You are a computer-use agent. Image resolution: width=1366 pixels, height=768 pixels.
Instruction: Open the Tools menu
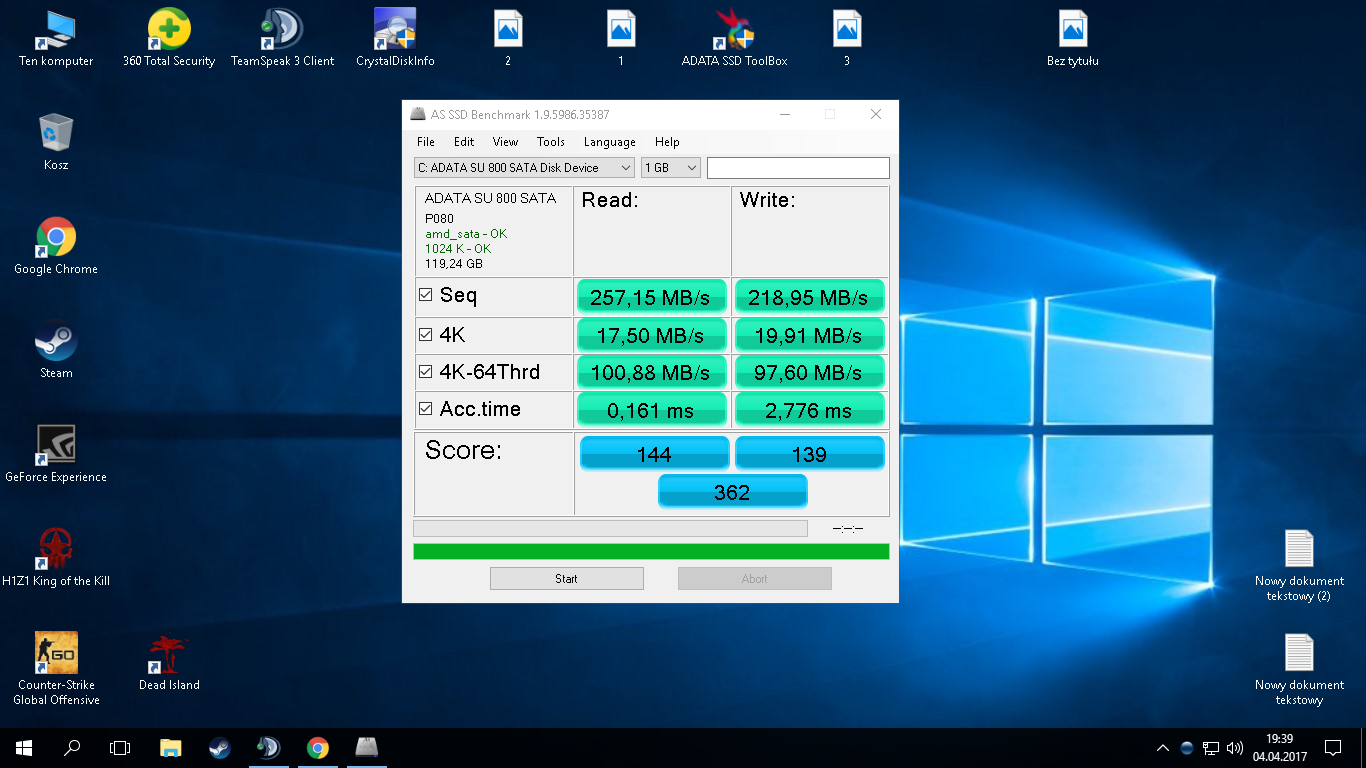[x=551, y=142]
